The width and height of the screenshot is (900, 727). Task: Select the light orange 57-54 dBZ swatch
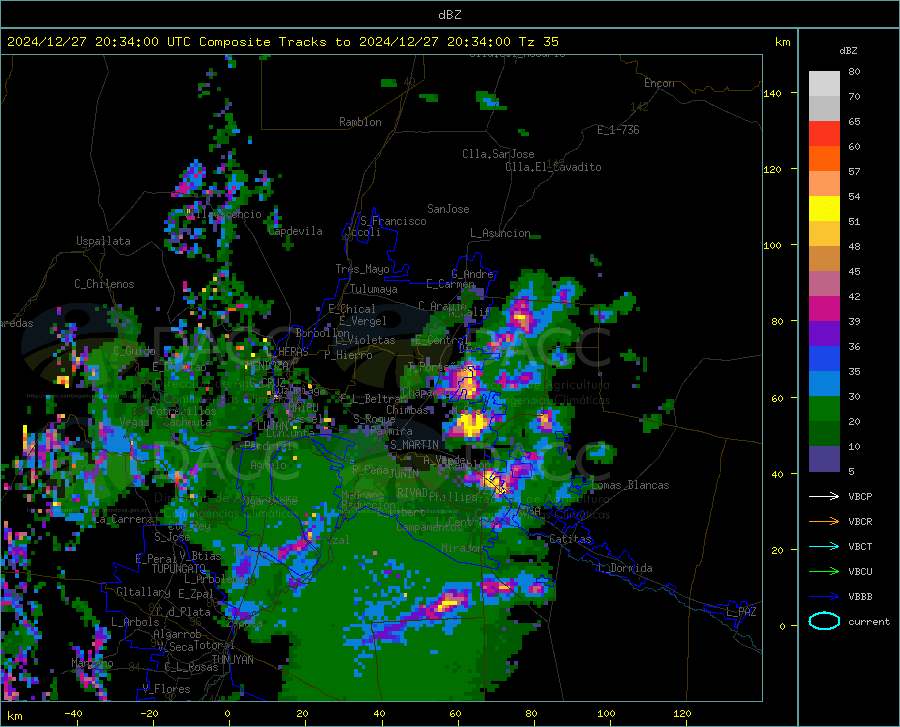(x=824, y=184)
